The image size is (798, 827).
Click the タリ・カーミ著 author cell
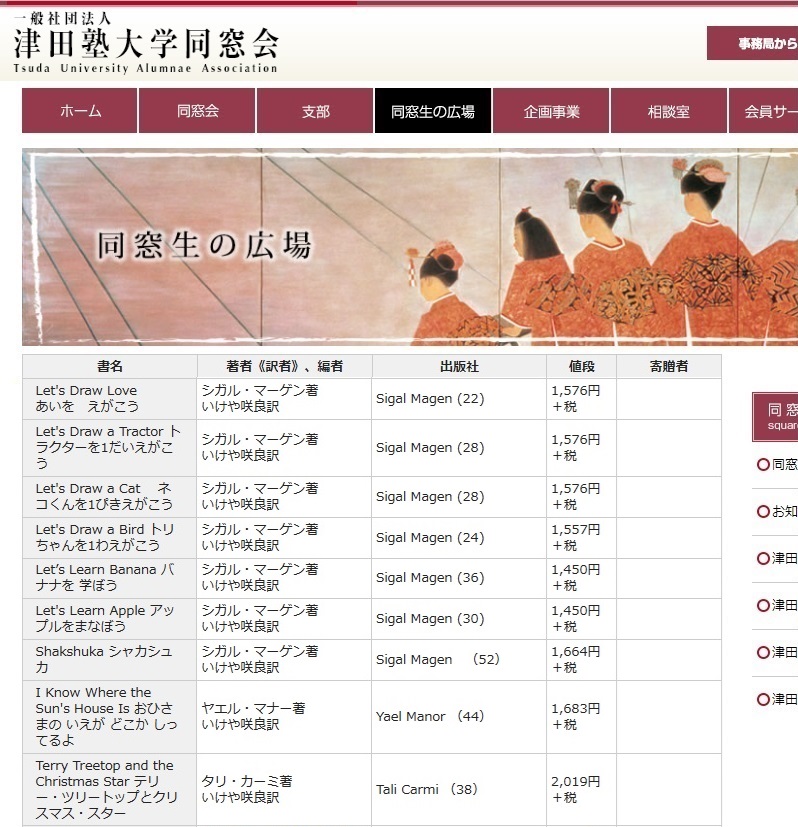(x=284, y=790)
